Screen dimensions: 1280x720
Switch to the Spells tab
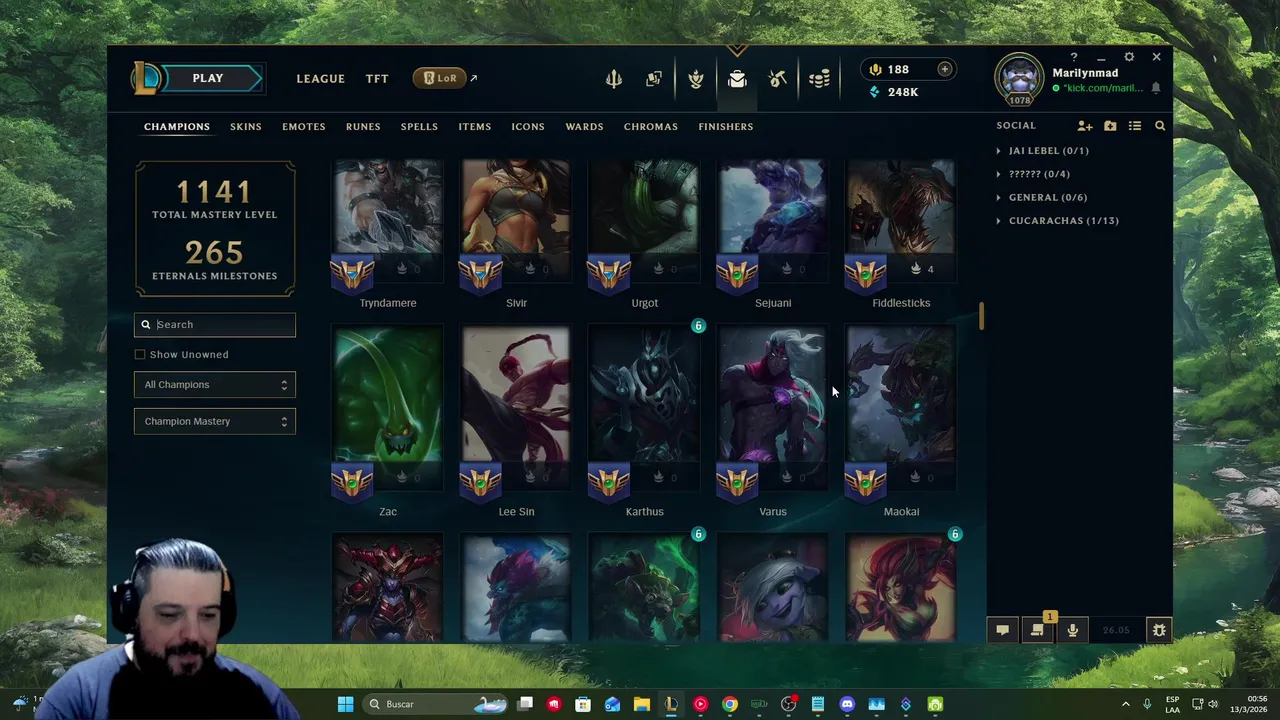coord(419,127)
